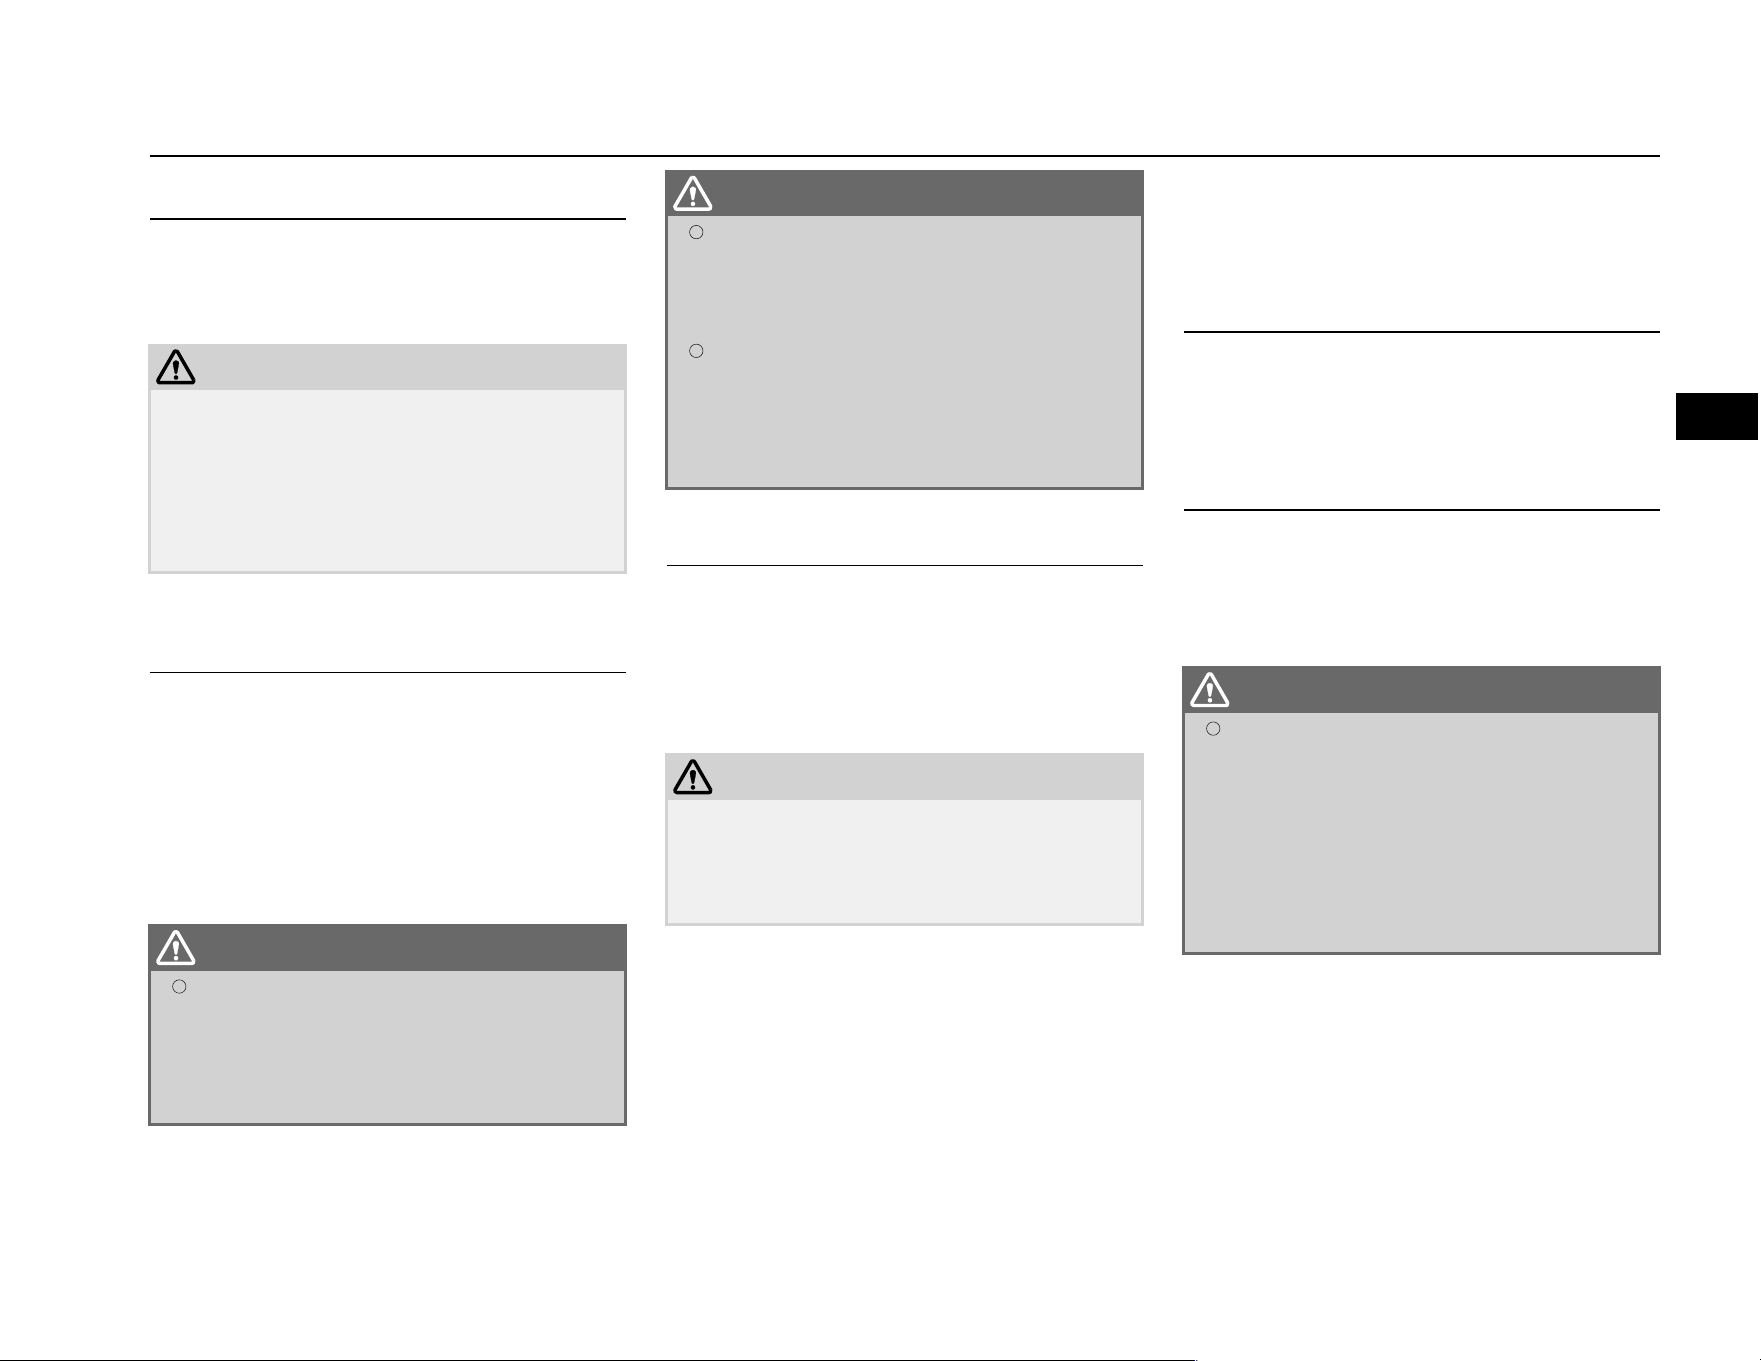This screenshot has height=1361, width=1761.
Task: Select circle bullet in left column's lower dark box
Action: (x=180, y=987)
